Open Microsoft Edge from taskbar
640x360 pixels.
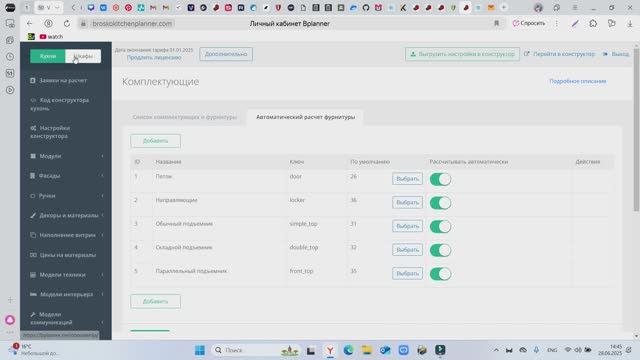click(348, 350)
